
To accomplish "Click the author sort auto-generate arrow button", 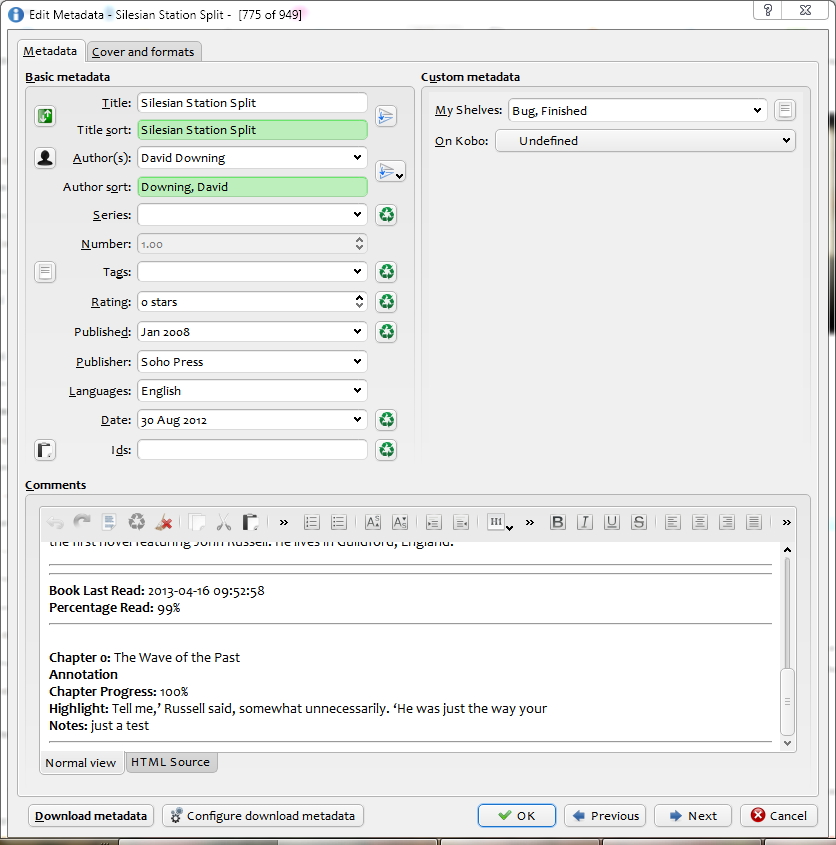I will tap(390, 171).
